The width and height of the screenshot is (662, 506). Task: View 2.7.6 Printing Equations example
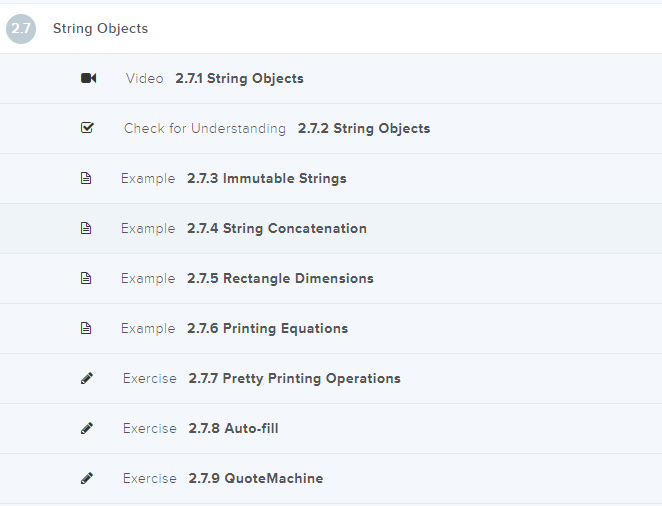tap(267, 328)
